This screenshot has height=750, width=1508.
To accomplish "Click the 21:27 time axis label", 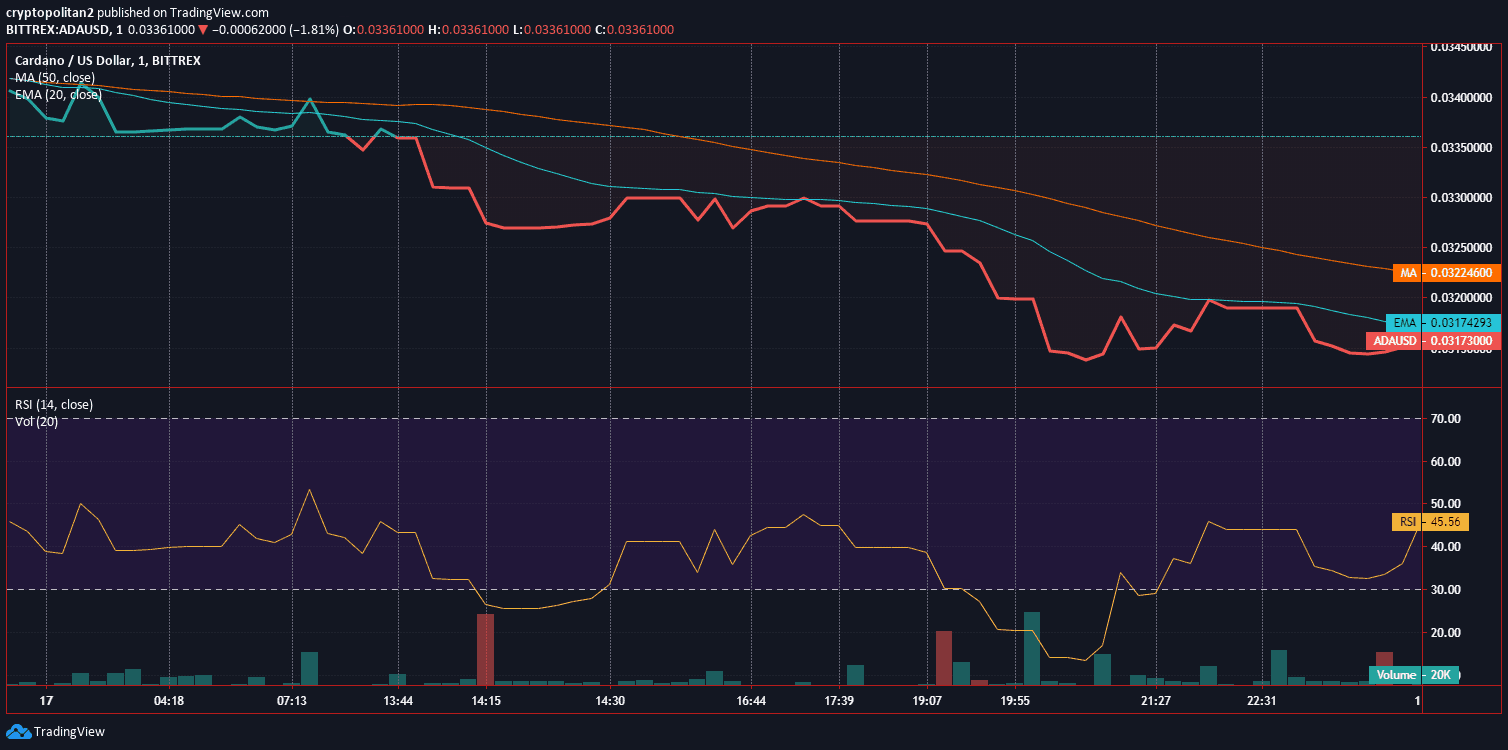I will (1155, 701).
